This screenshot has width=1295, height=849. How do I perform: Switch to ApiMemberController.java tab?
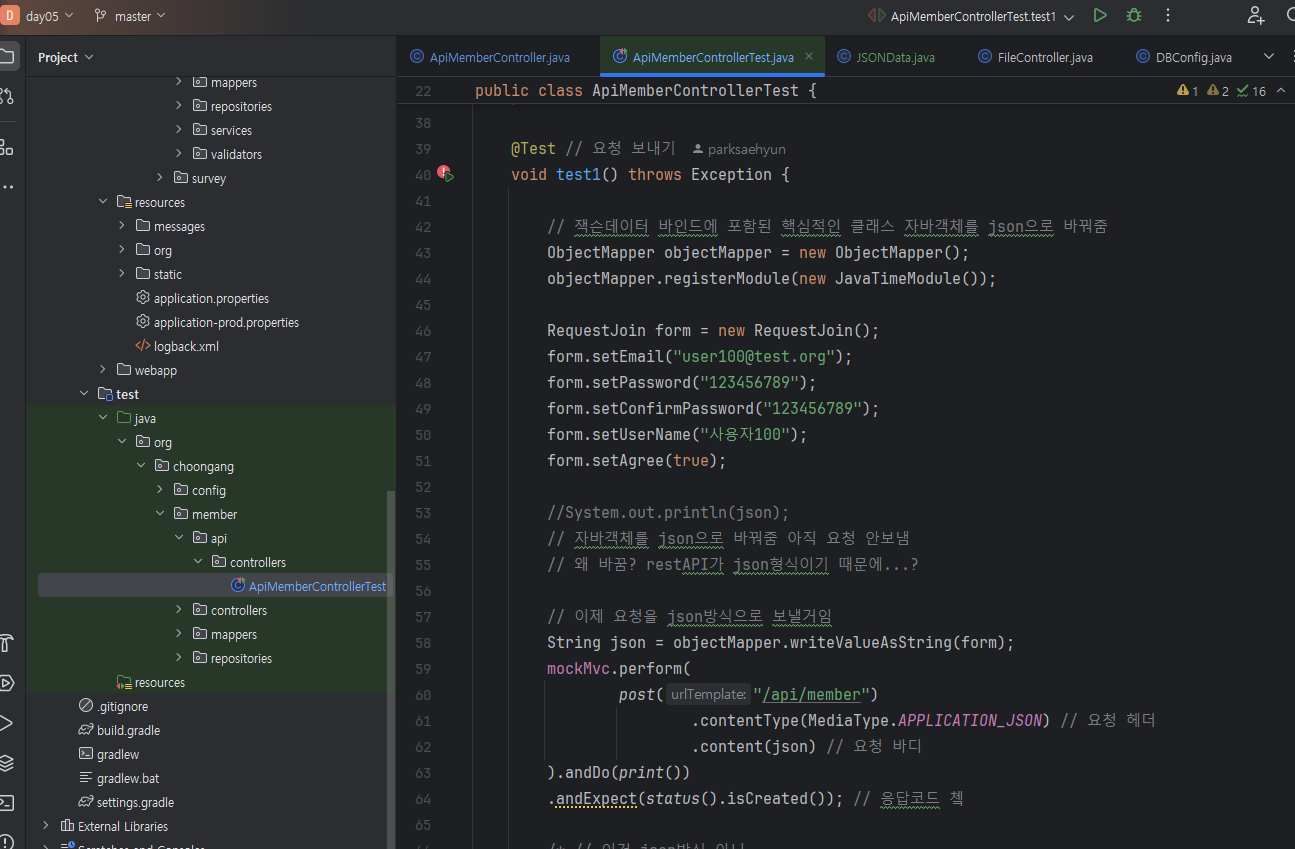[x=491, y=57]
